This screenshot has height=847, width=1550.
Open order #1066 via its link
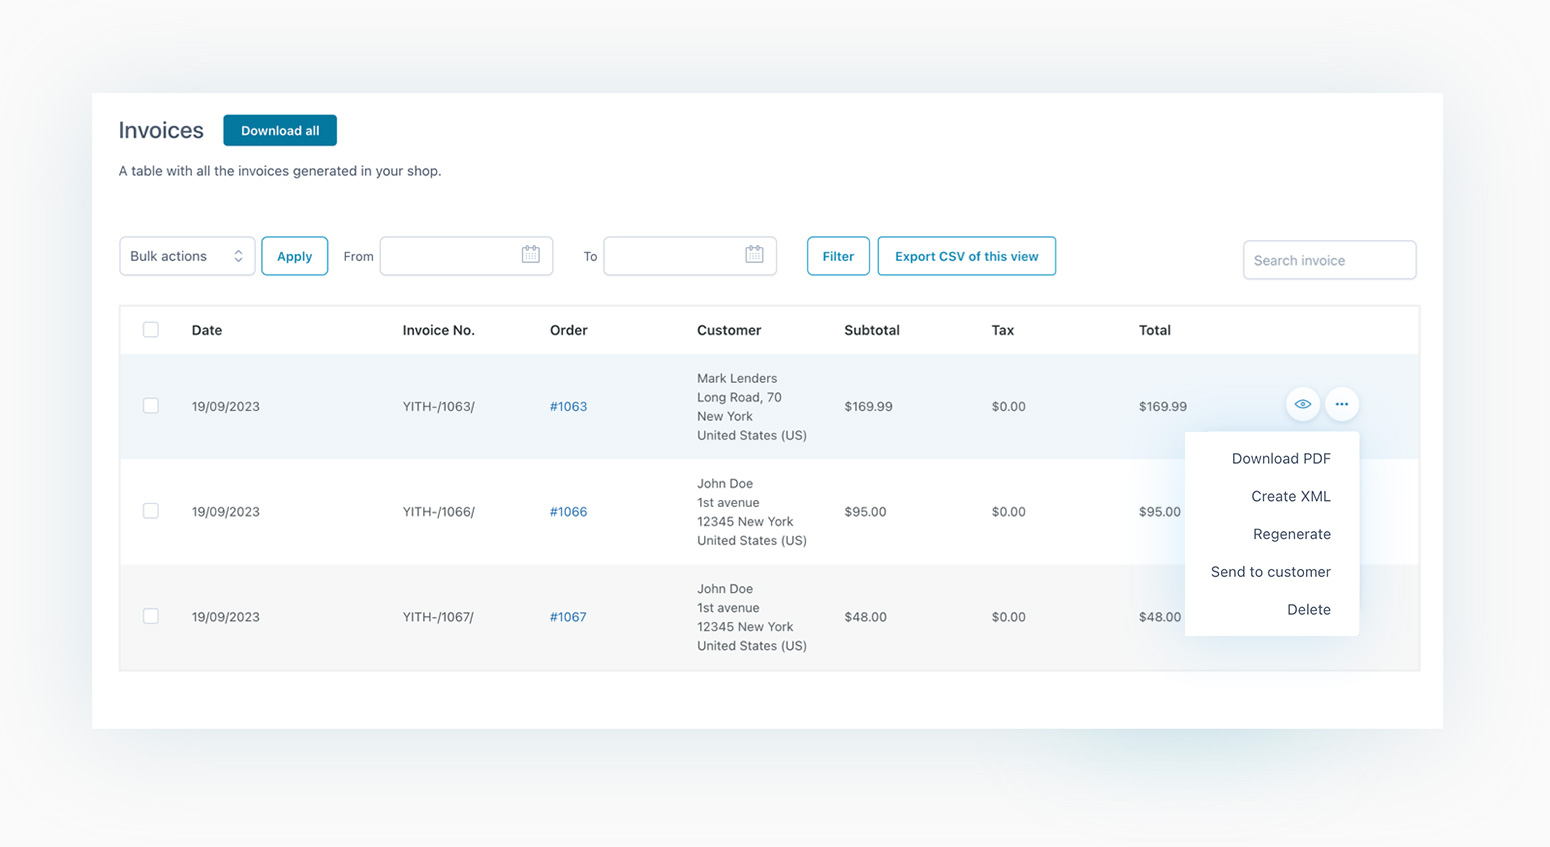tap(568, 511)
